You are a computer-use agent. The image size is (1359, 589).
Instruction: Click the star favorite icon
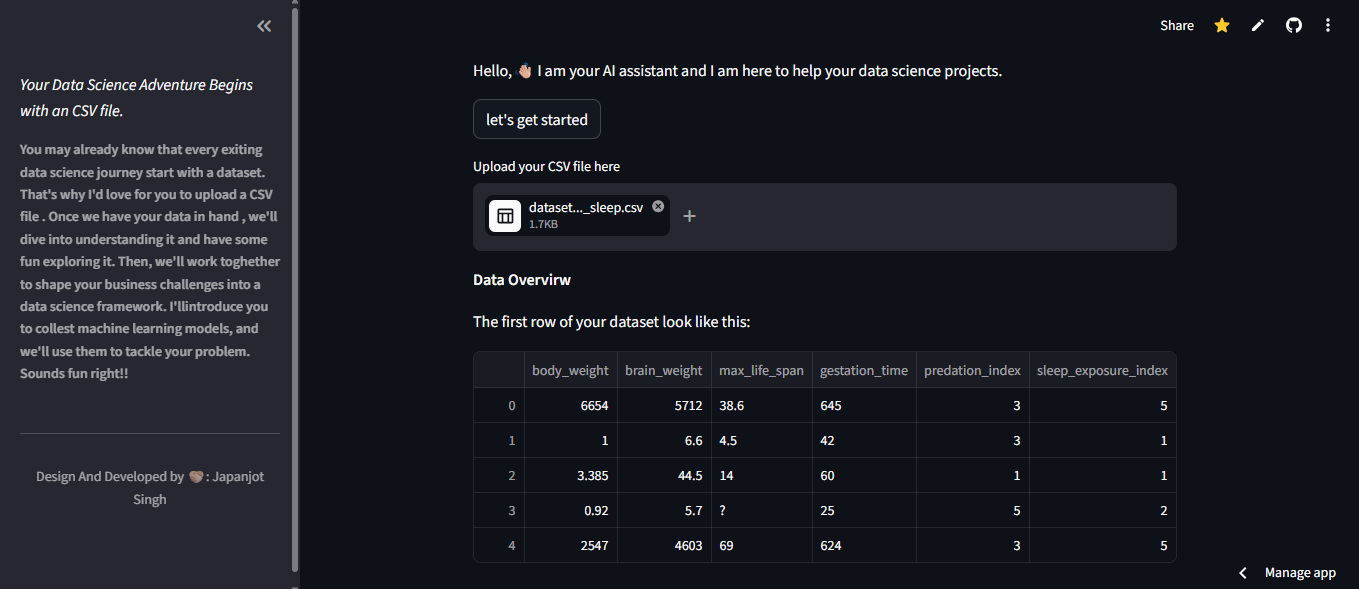pyautogui.click(x=1222, y=25)
